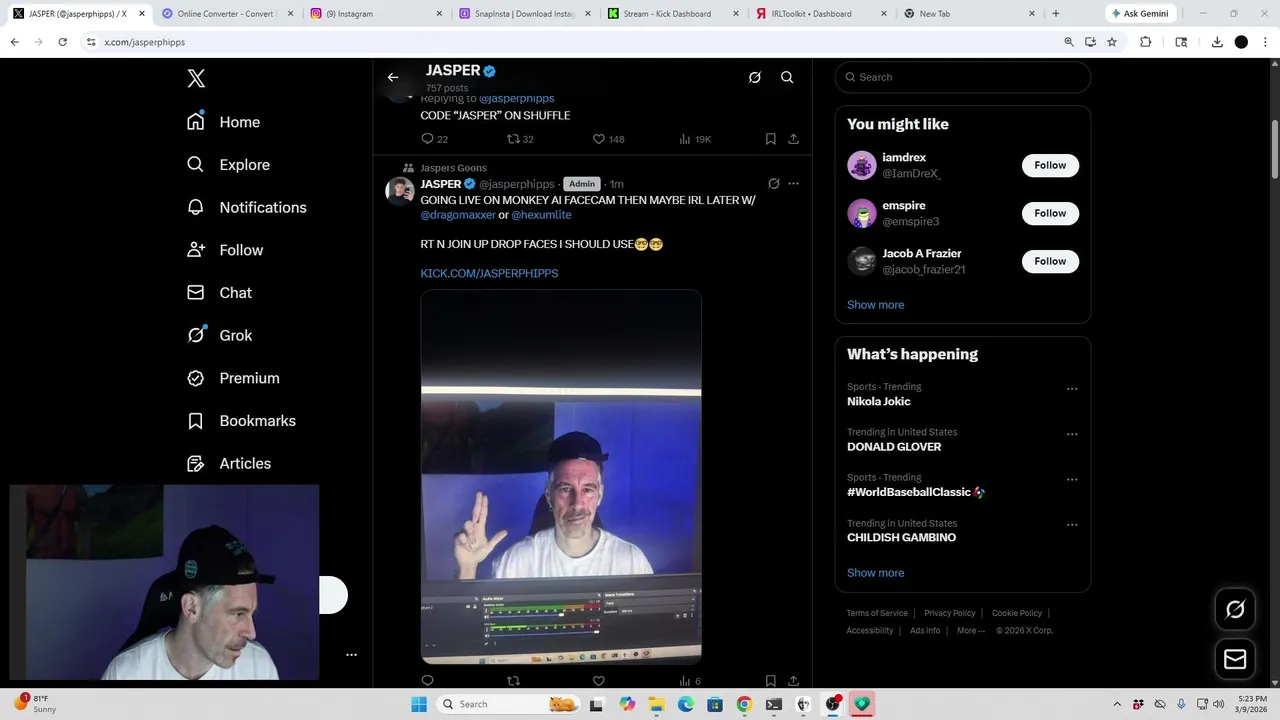Show more in You might like
The image size is (1280, 720).
click(875, 305)
